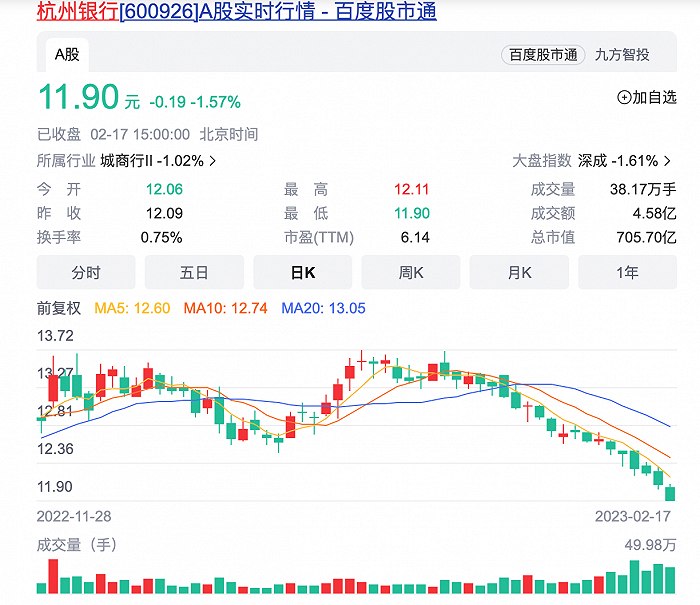This screenshot has height=605, width=700.
Task: Click the 13.72 price axis label
Action: click(x=55, y=336)
